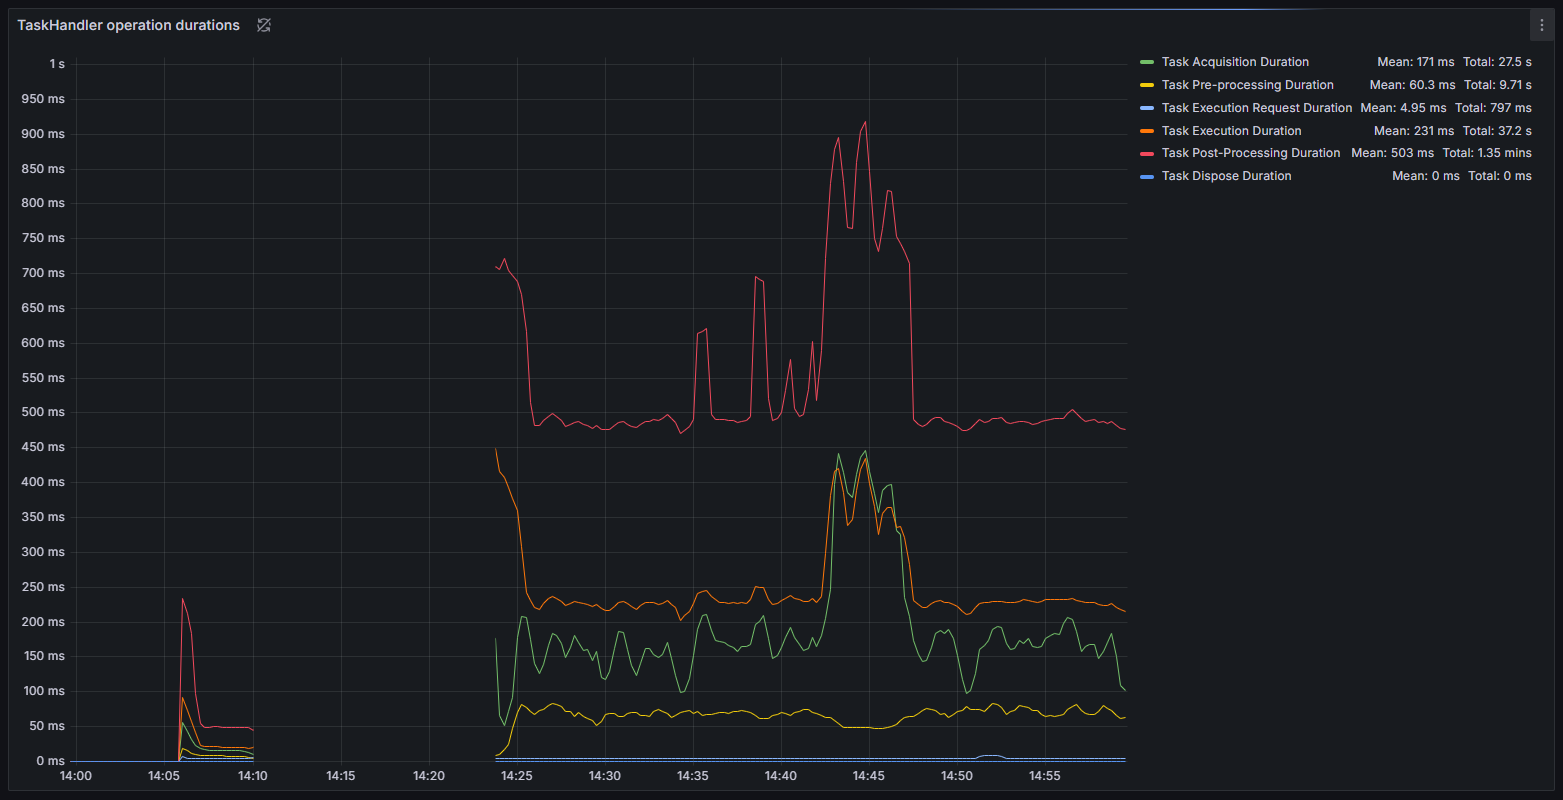Click the Mean: 503 ms legend value
Screen dimensions: 1563x800
[x=1392, y=153]
